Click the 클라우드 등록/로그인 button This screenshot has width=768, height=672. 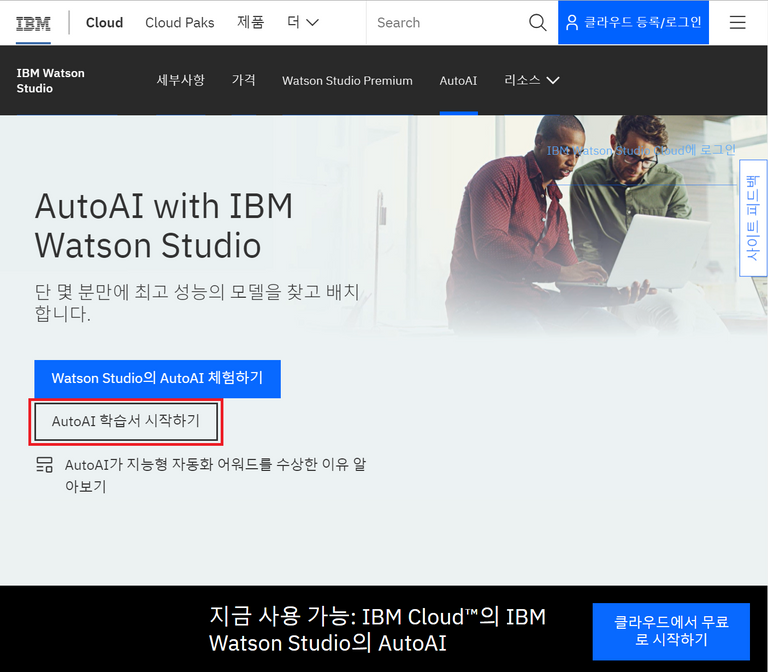click(x=633, y=23)
